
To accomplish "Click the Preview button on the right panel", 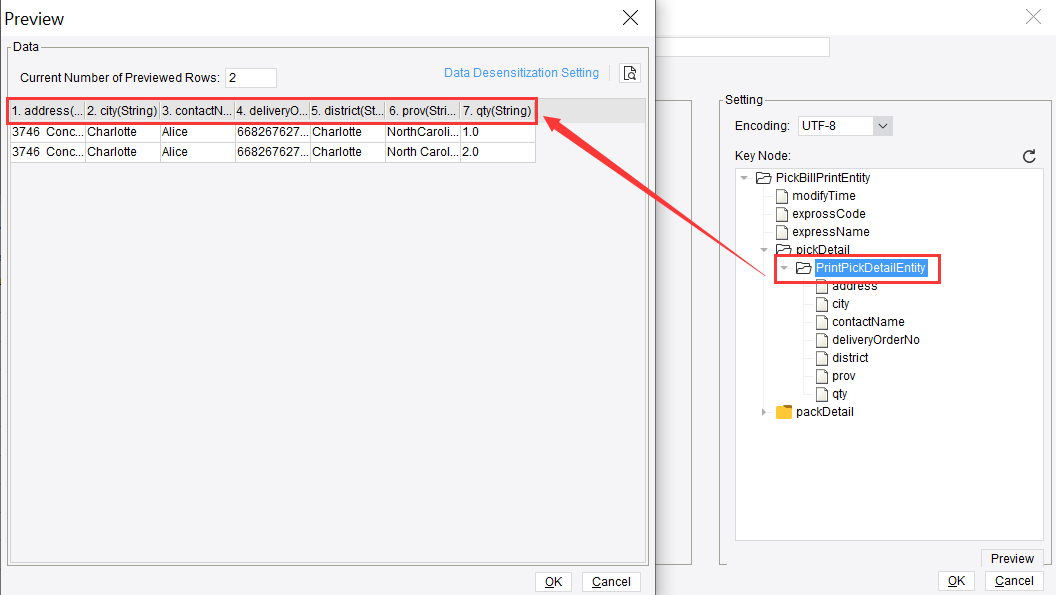I will point(1011,558).
